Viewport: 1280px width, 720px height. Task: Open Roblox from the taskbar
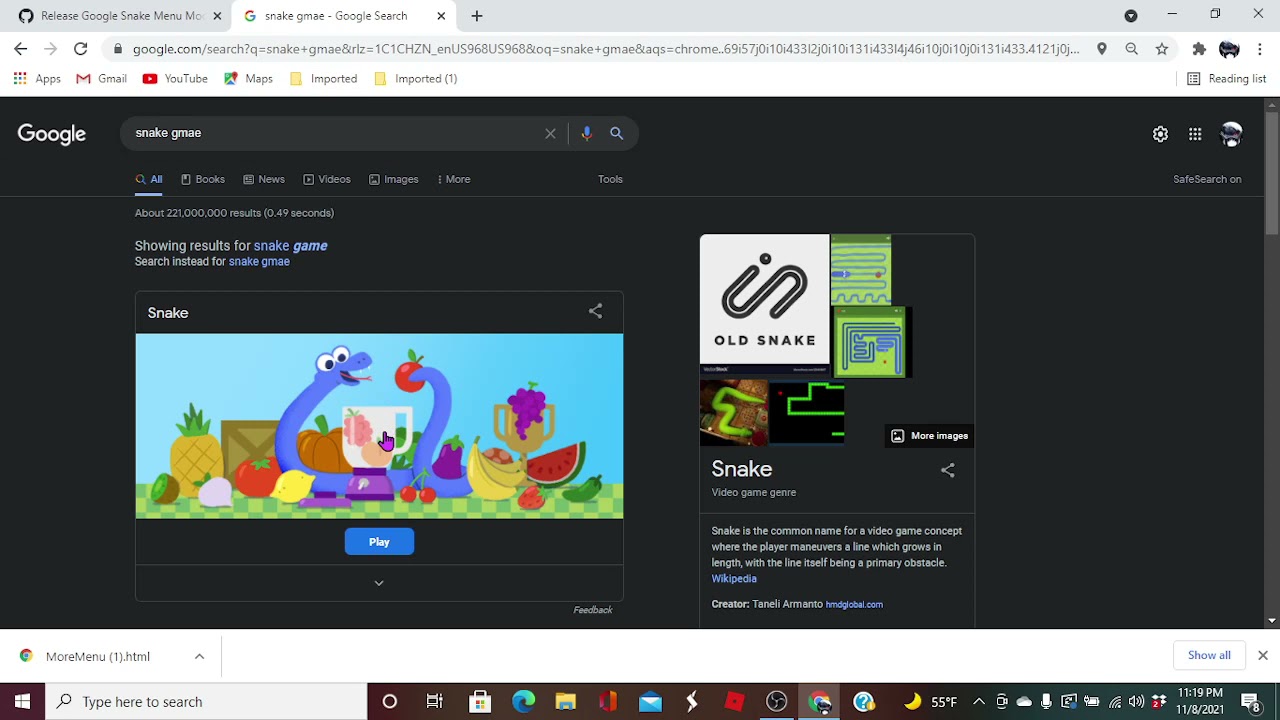coord(735,701)
